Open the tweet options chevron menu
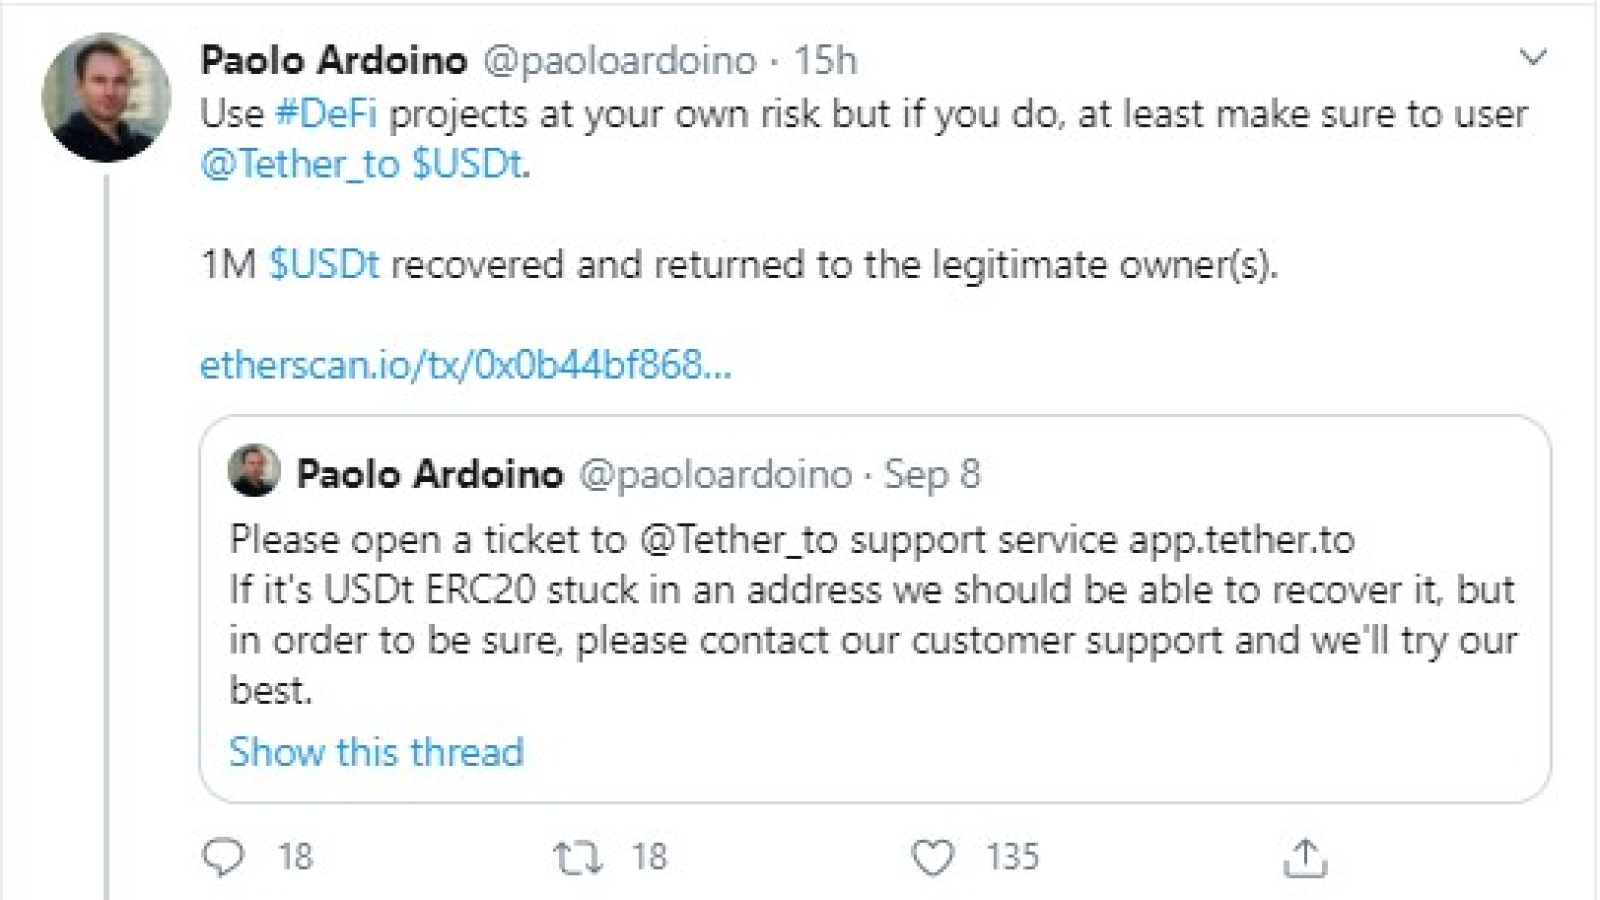Screen dimensions: 1600x900 1533,57
